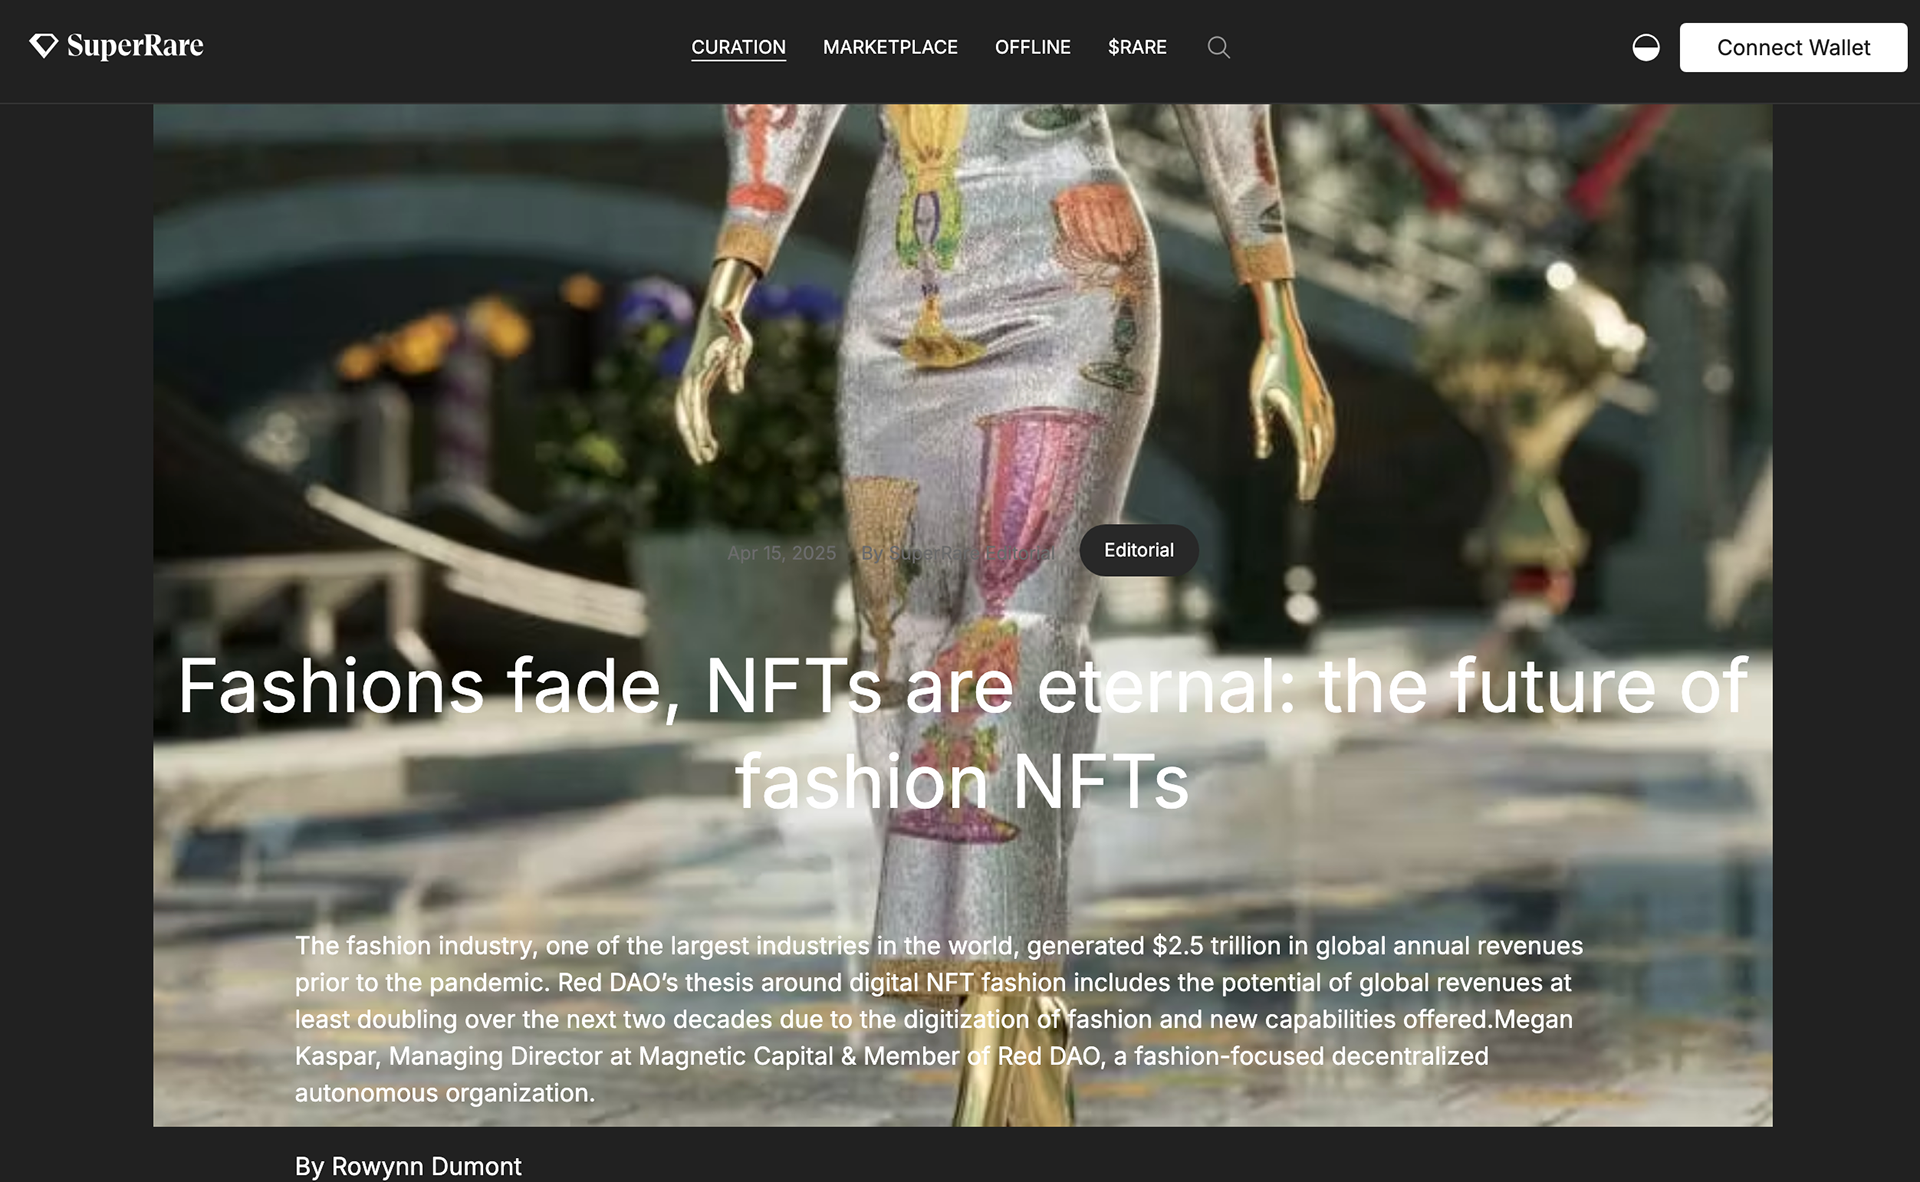Click the SuperRare wordmark text
Screen dimensions: 1920x1182
[x=135, y=46]
